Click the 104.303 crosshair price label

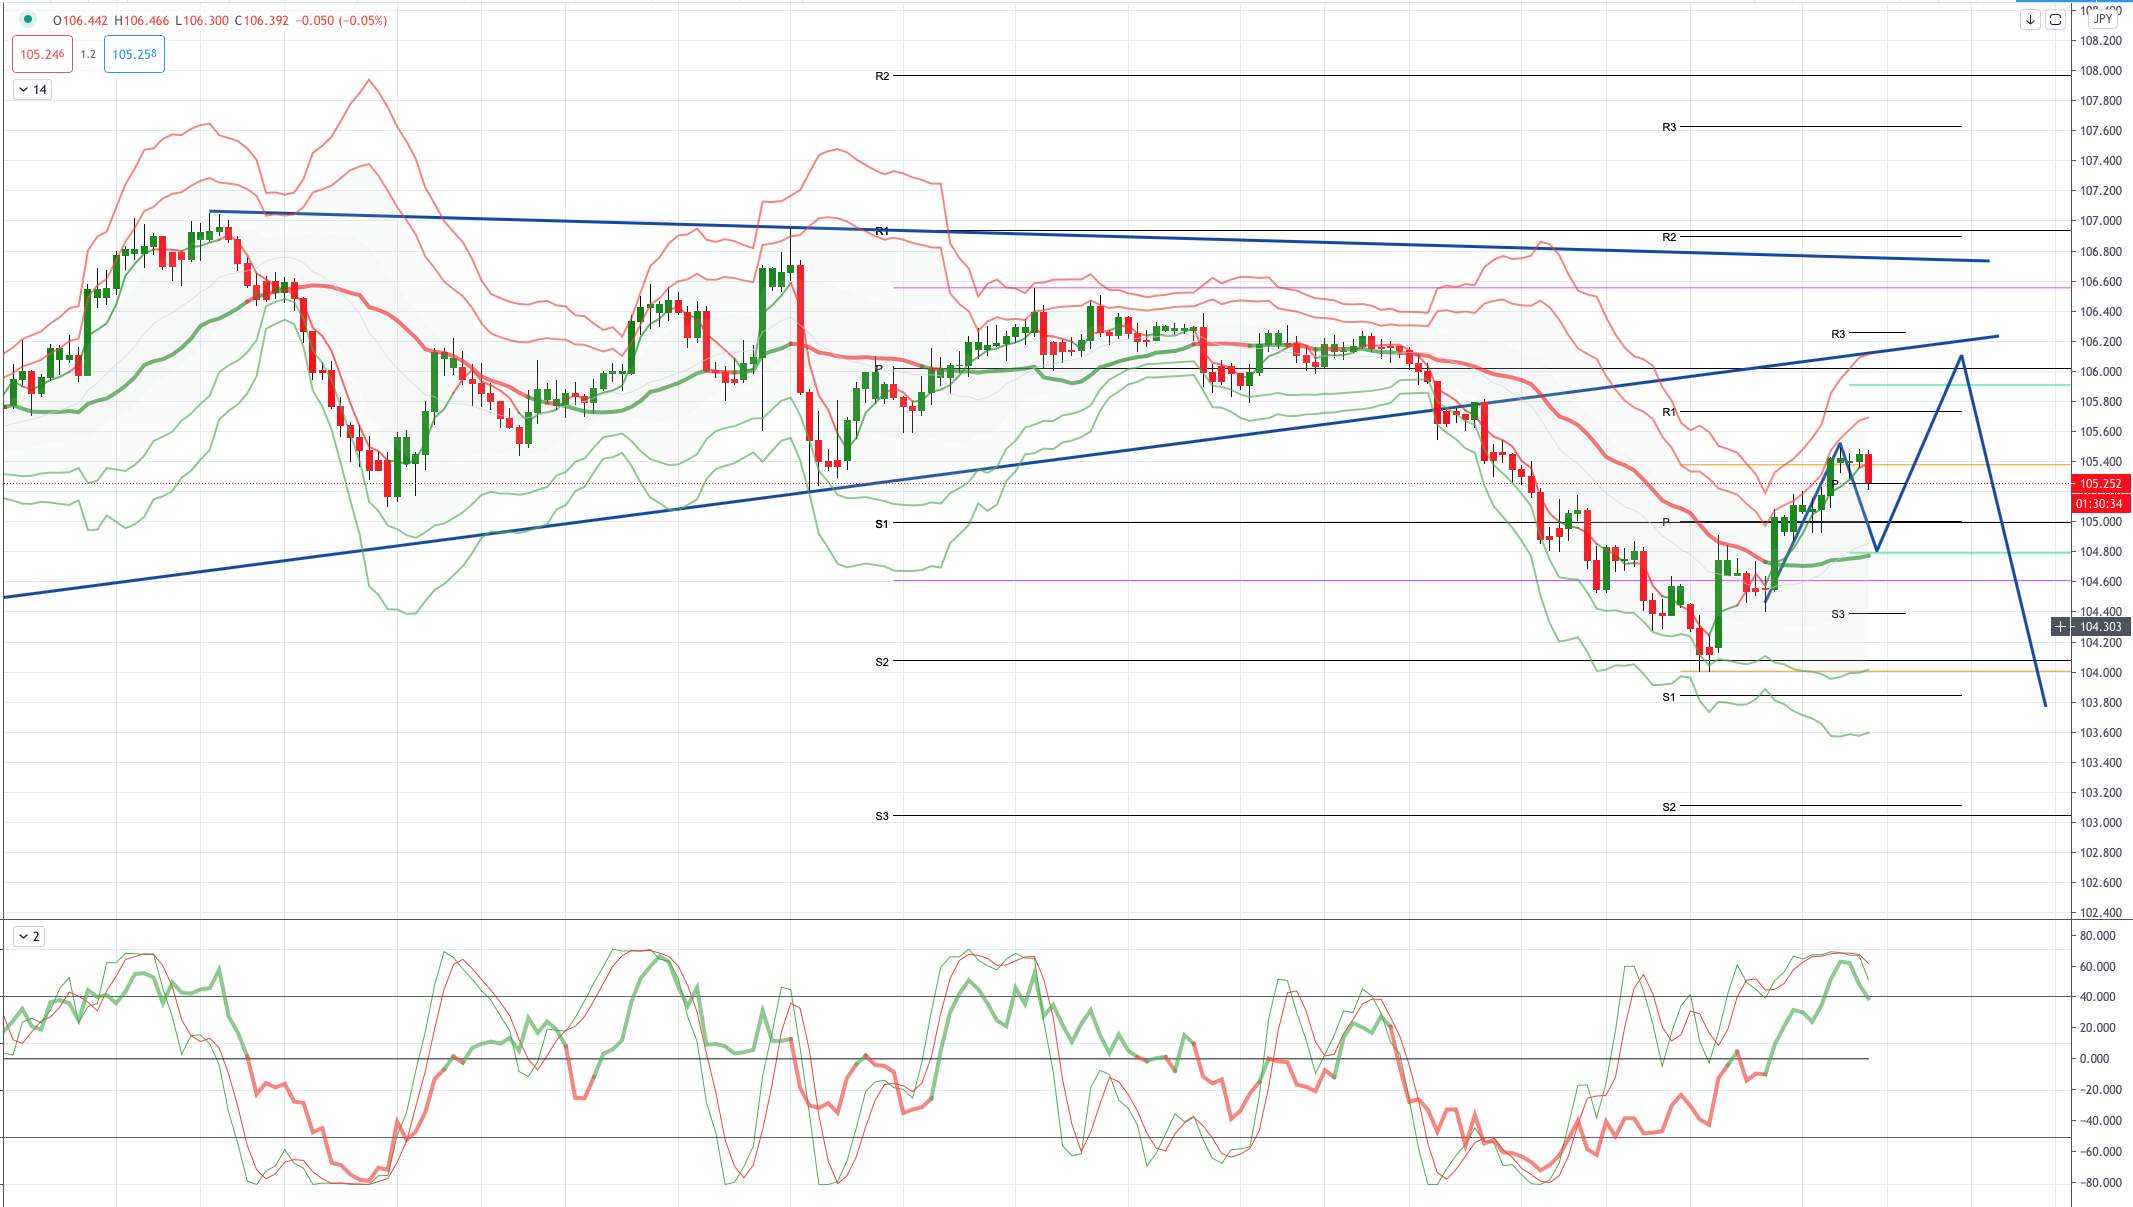[2101, 627]
